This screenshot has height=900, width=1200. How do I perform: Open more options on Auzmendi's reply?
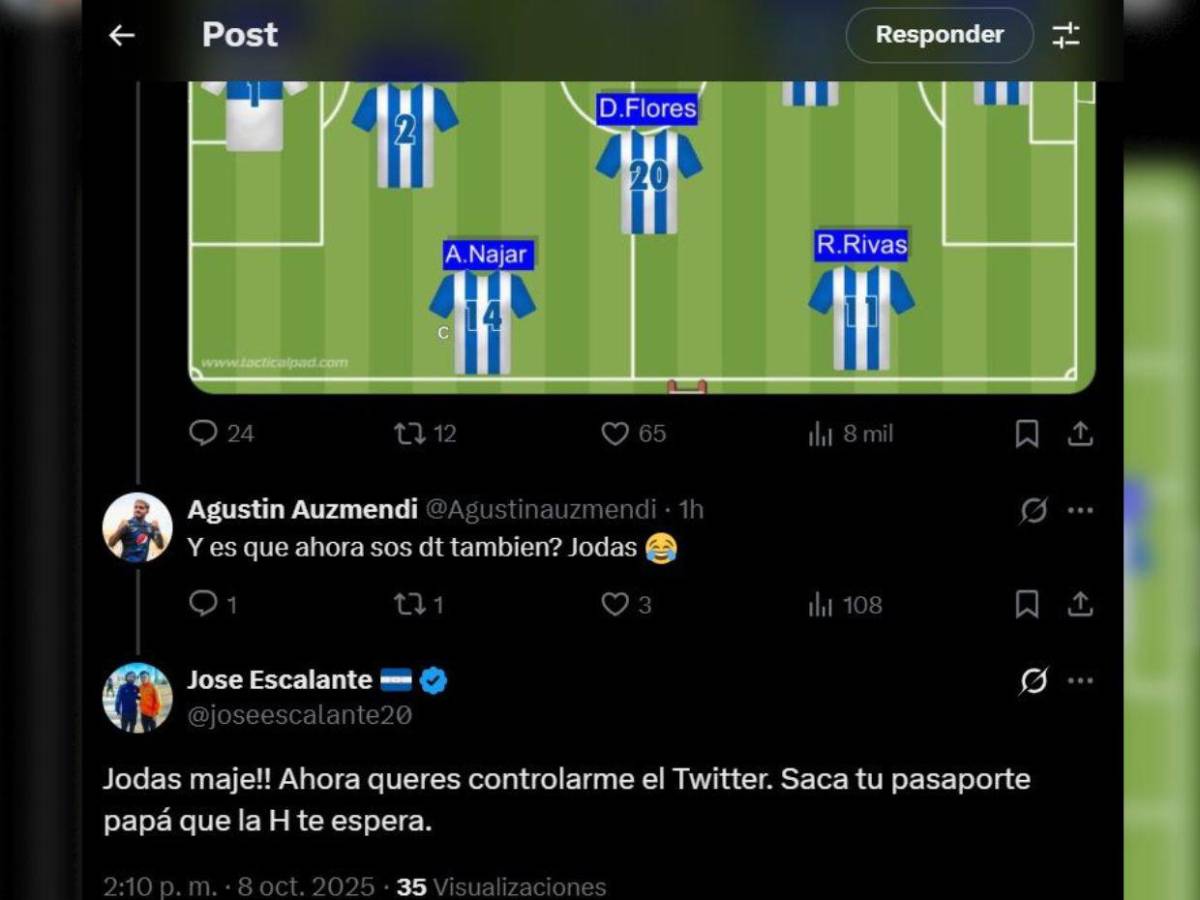click(x=1080, y=510)
